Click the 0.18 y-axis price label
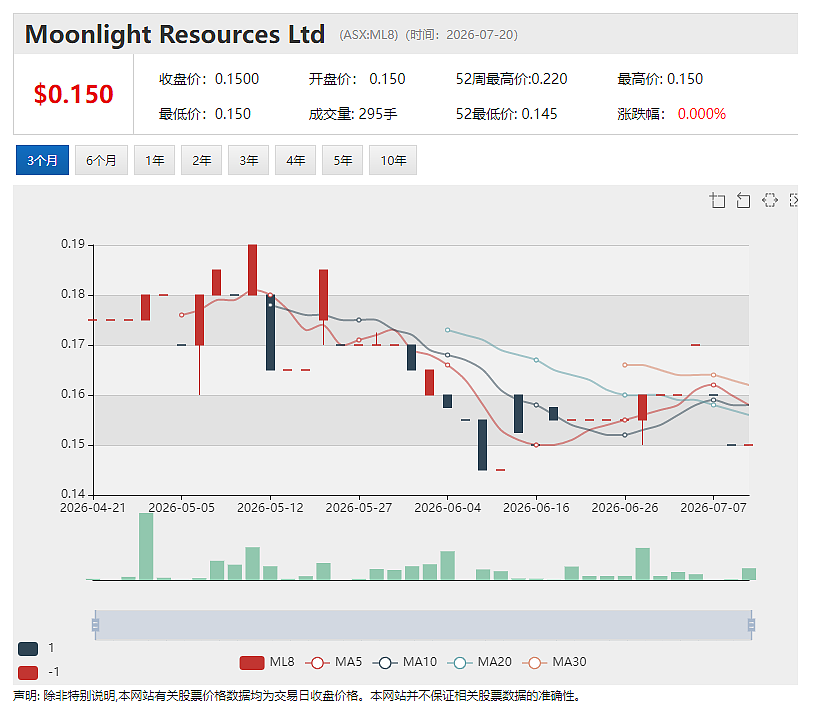 pyautogui.click(x=73, y=295)
